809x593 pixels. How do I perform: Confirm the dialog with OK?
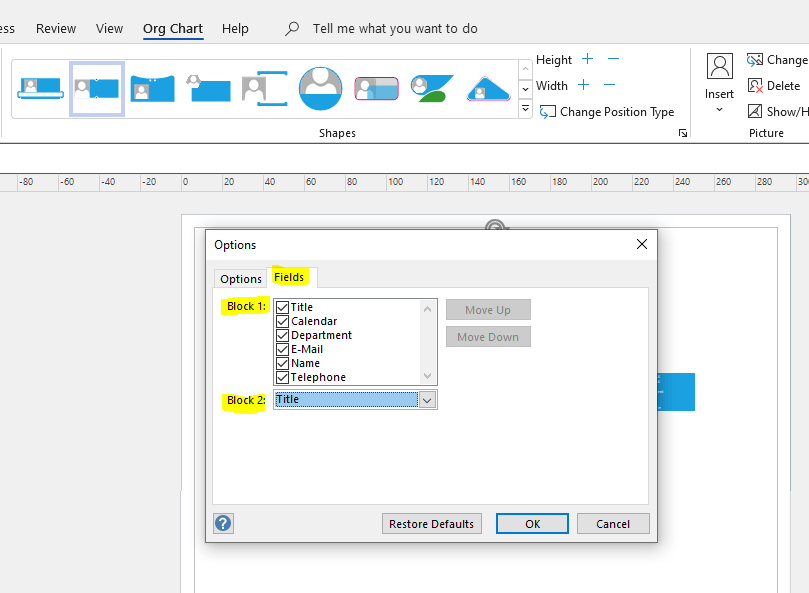(x=532, y=523)
